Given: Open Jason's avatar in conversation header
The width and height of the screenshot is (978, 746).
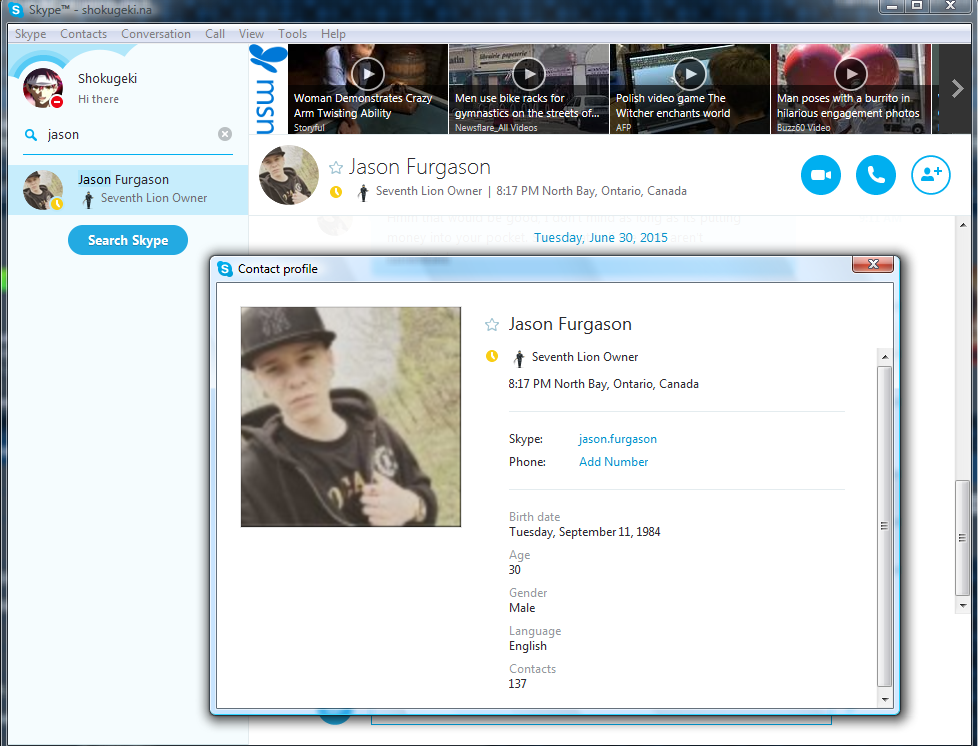Looking at the screenshot, I should pos(289,175).
